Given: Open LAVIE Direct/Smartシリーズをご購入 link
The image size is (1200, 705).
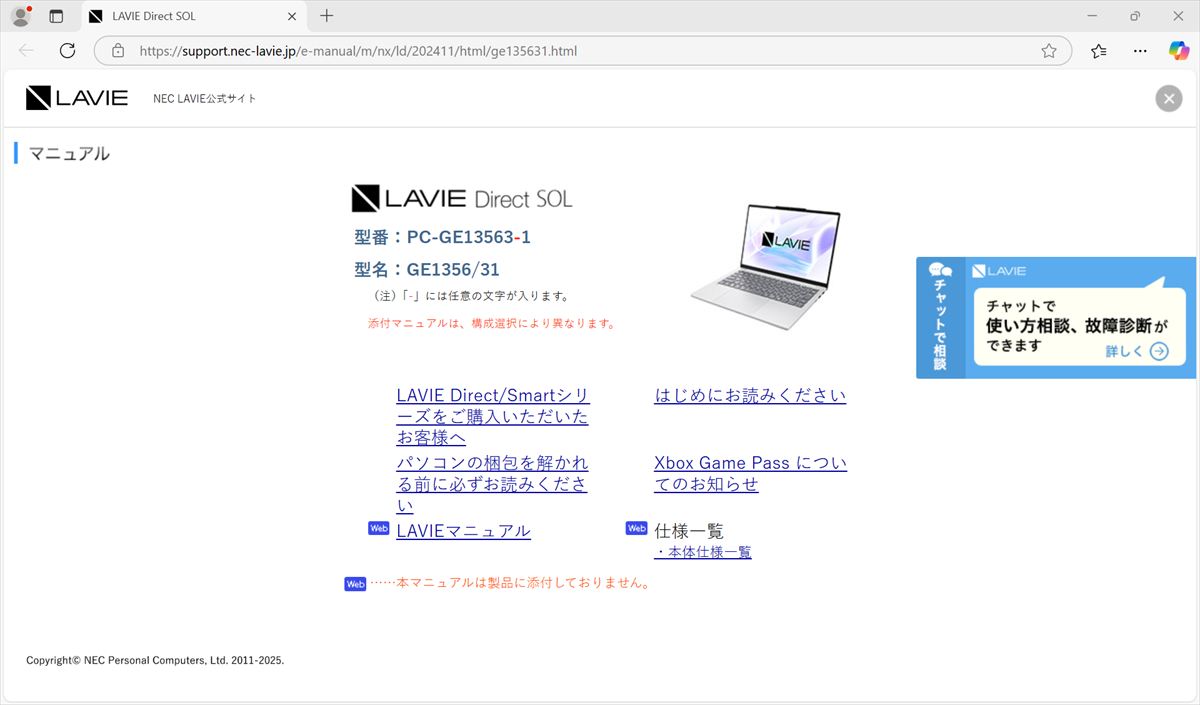Looking at the screenshot, I should (x=493, y=417).
